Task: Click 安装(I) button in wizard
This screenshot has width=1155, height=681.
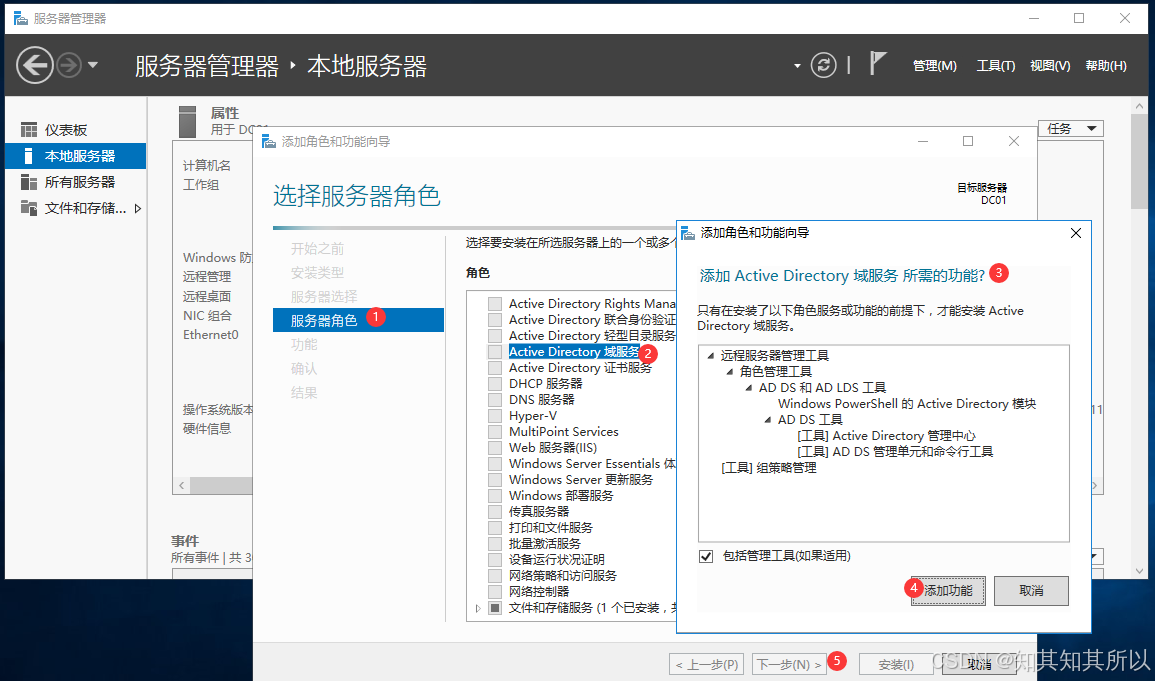Action: (896, 665)
